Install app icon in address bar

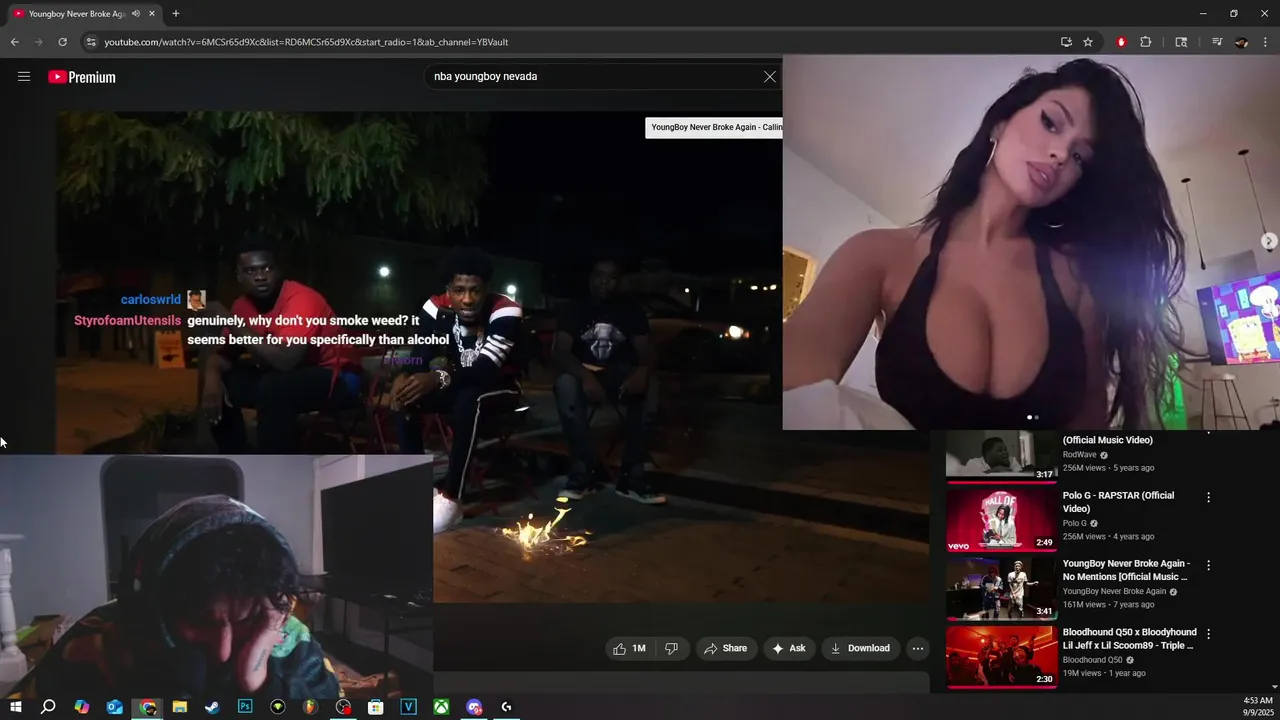[1066, 42]
